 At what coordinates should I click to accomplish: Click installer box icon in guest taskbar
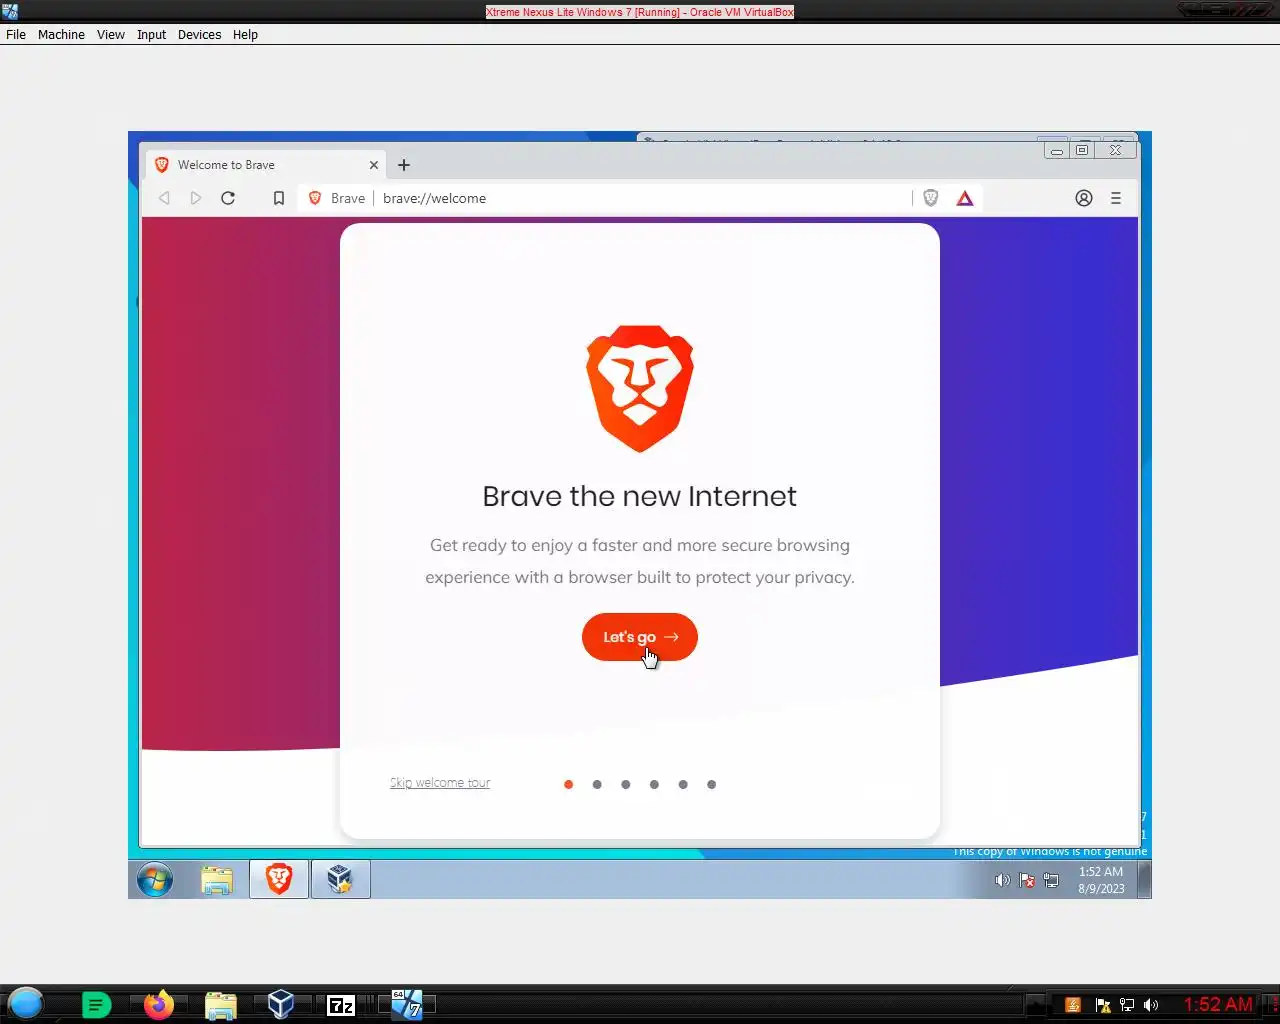tap(340, 879)
